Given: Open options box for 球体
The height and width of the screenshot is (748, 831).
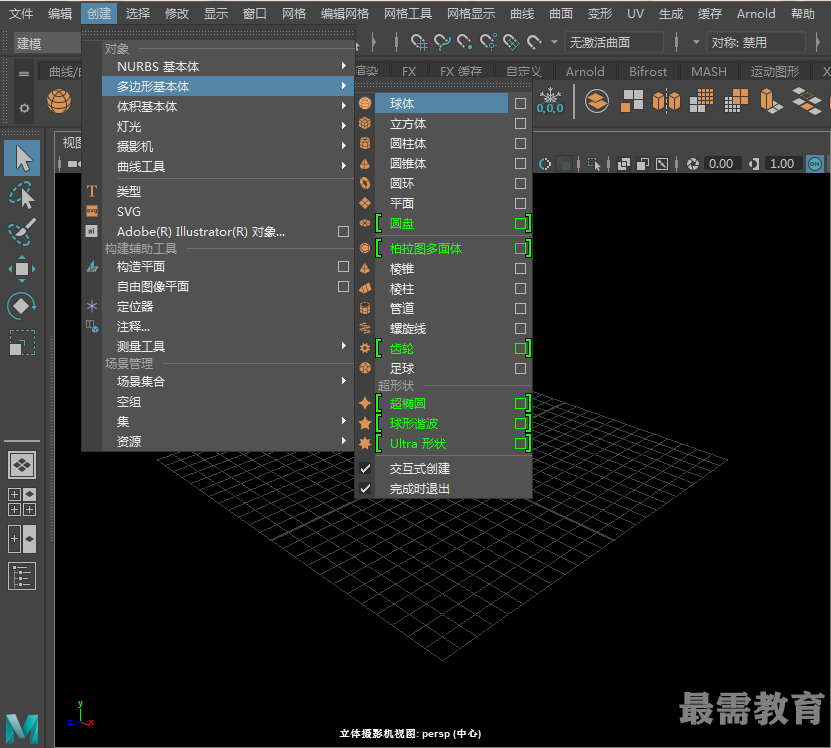Looking at the screenshot, I should [520, 103].
